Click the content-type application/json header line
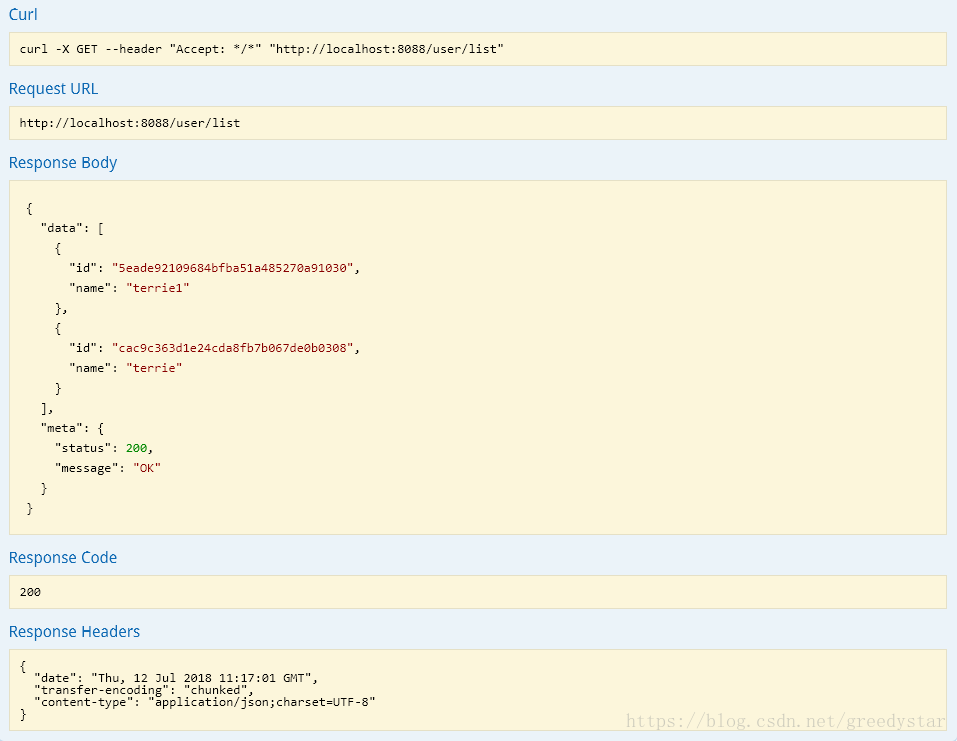This screenshot has height=741, width=957. (x=204, y=702)
